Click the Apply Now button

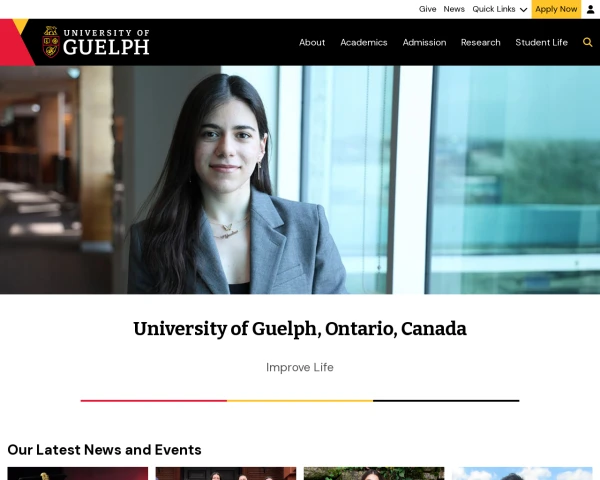(556, 9)
